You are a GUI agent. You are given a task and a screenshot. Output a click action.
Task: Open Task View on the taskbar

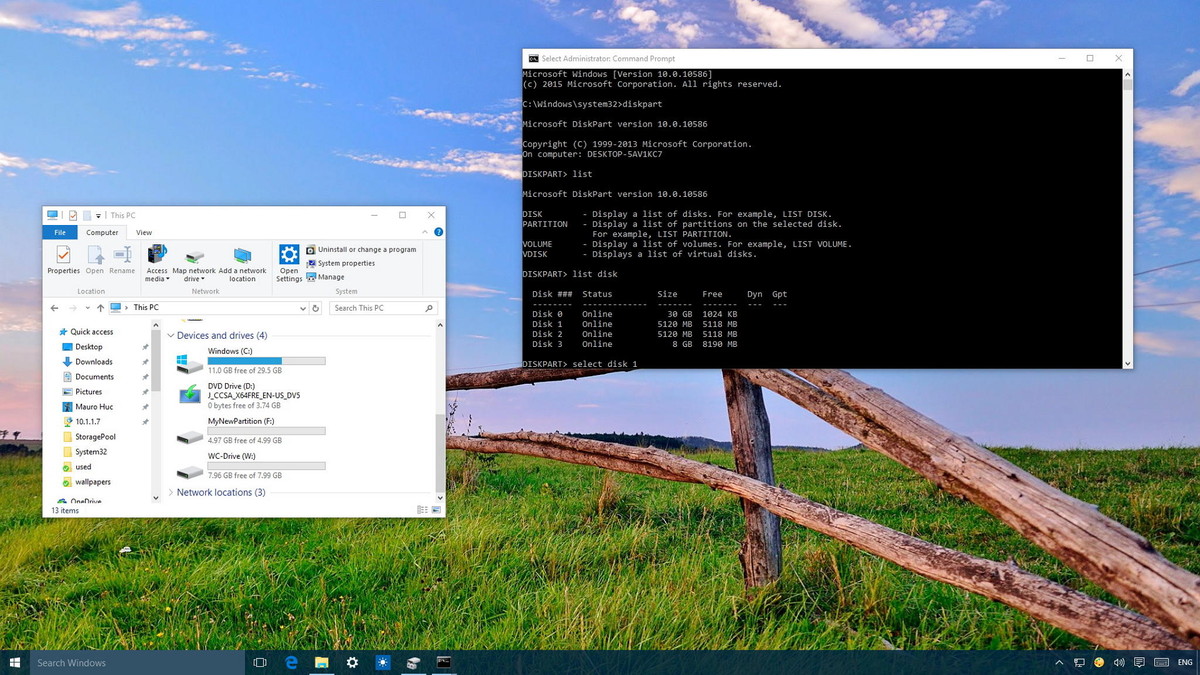(x=260, y=662)
